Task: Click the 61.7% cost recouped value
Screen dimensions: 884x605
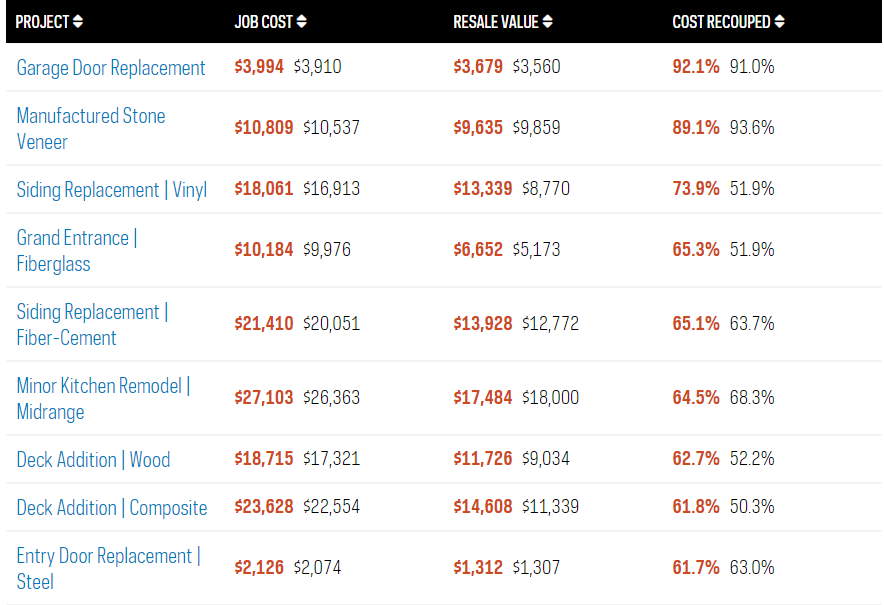Action: [696, 567]
